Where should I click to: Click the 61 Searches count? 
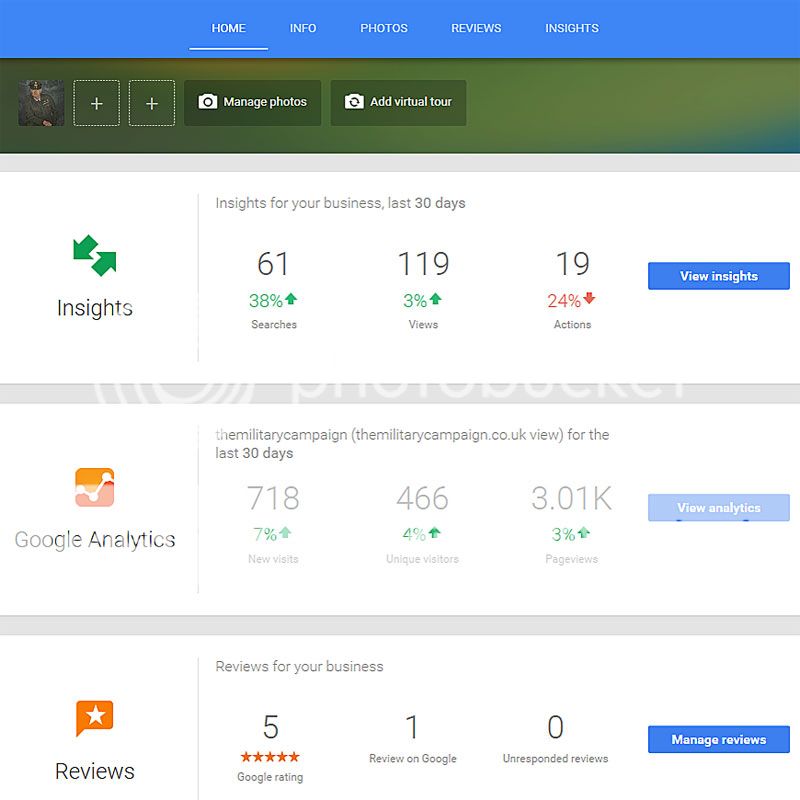click(273, 264)
